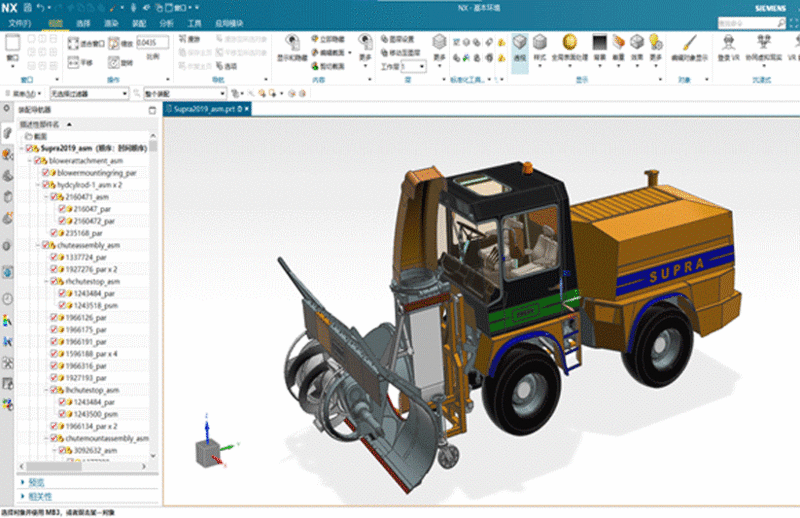
Task: Open the Application ribbon tab
Action: tap(229, 23)
